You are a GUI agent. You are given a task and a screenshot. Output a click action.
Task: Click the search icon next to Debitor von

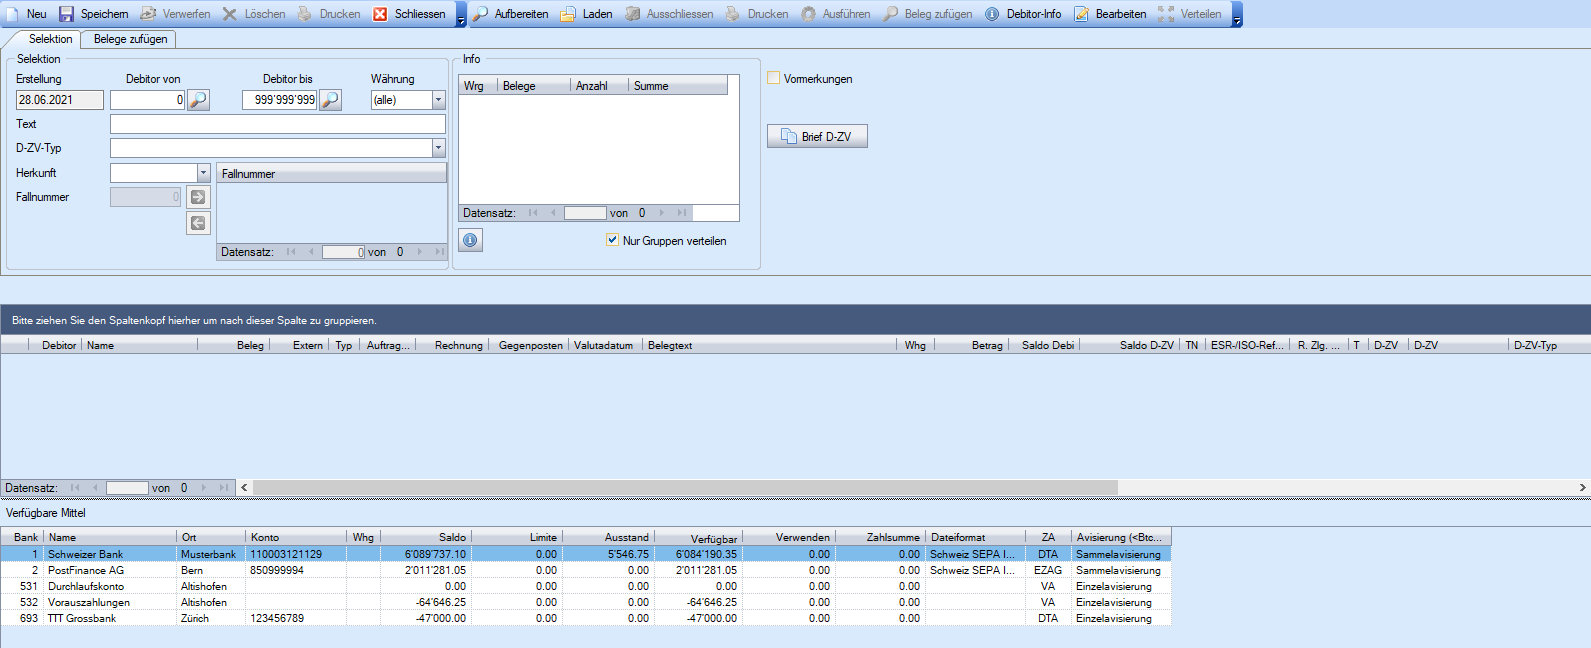click(x=198, y=100)
